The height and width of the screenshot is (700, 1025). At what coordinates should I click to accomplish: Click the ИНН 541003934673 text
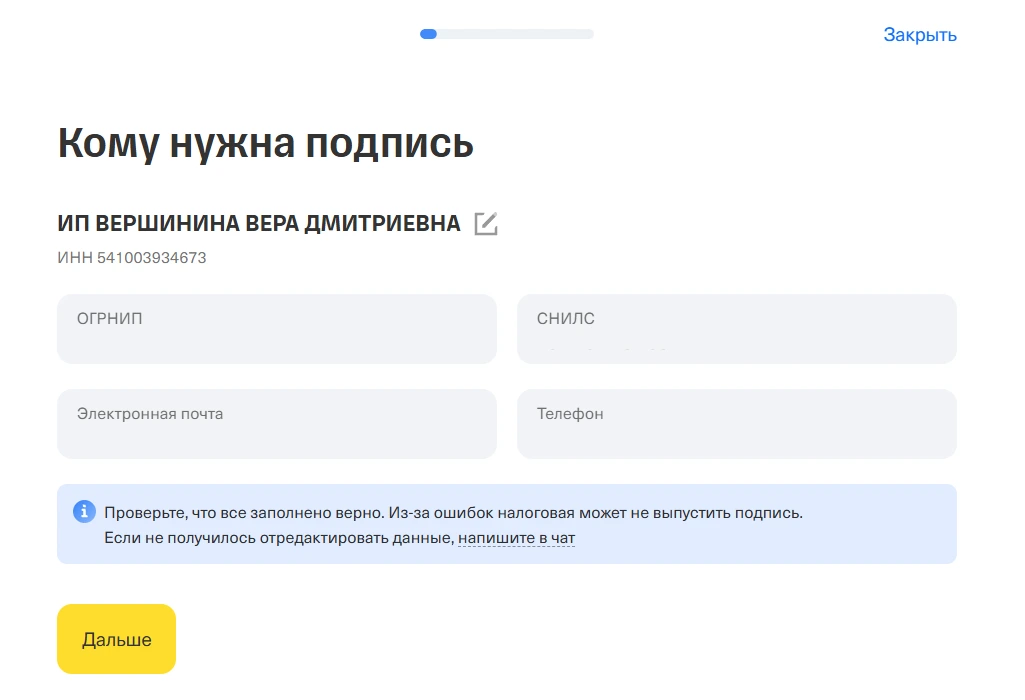click(132, 258)
